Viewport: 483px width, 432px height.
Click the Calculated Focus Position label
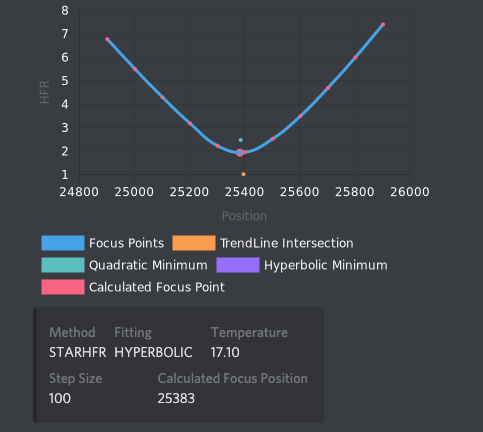click(x=233, y=379)
